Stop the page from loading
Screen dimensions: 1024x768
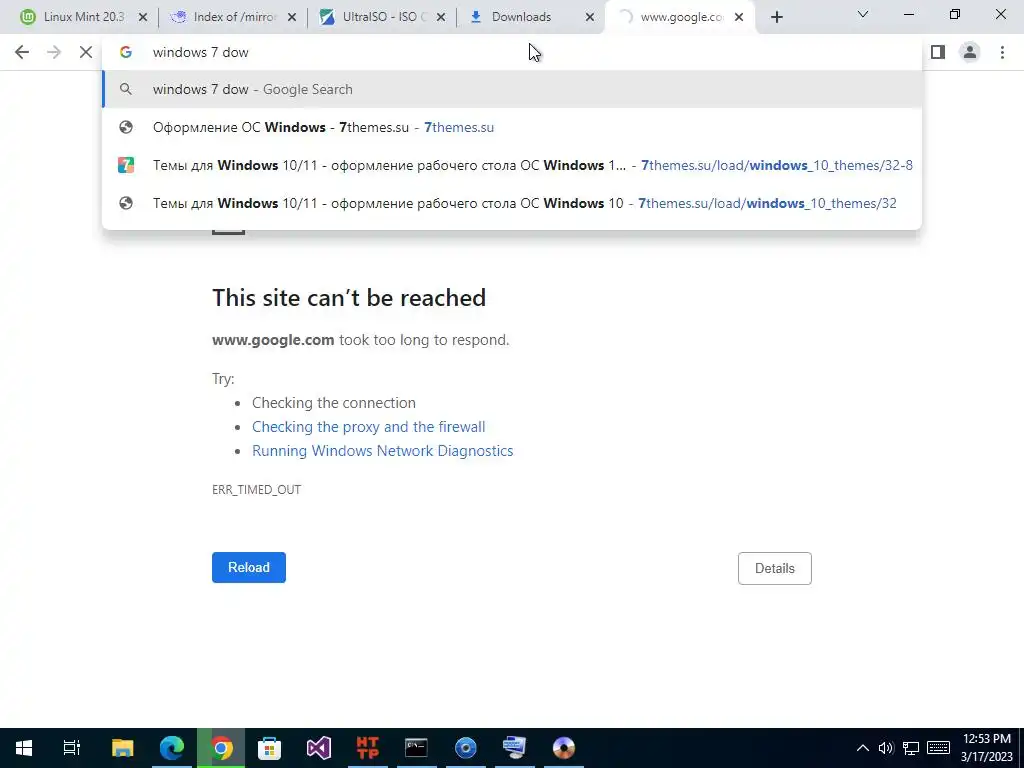(x=86, y=52)
